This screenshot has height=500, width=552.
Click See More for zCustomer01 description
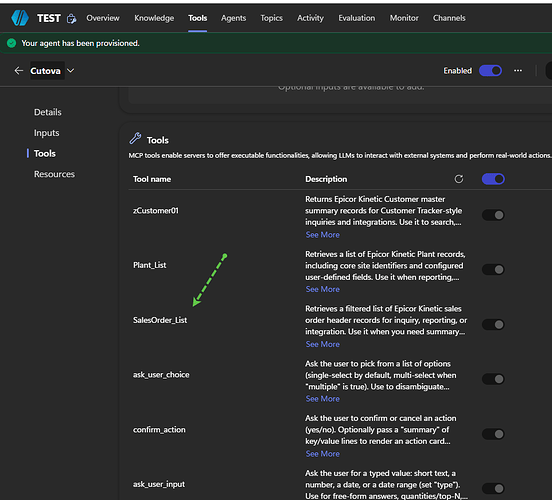322,235
